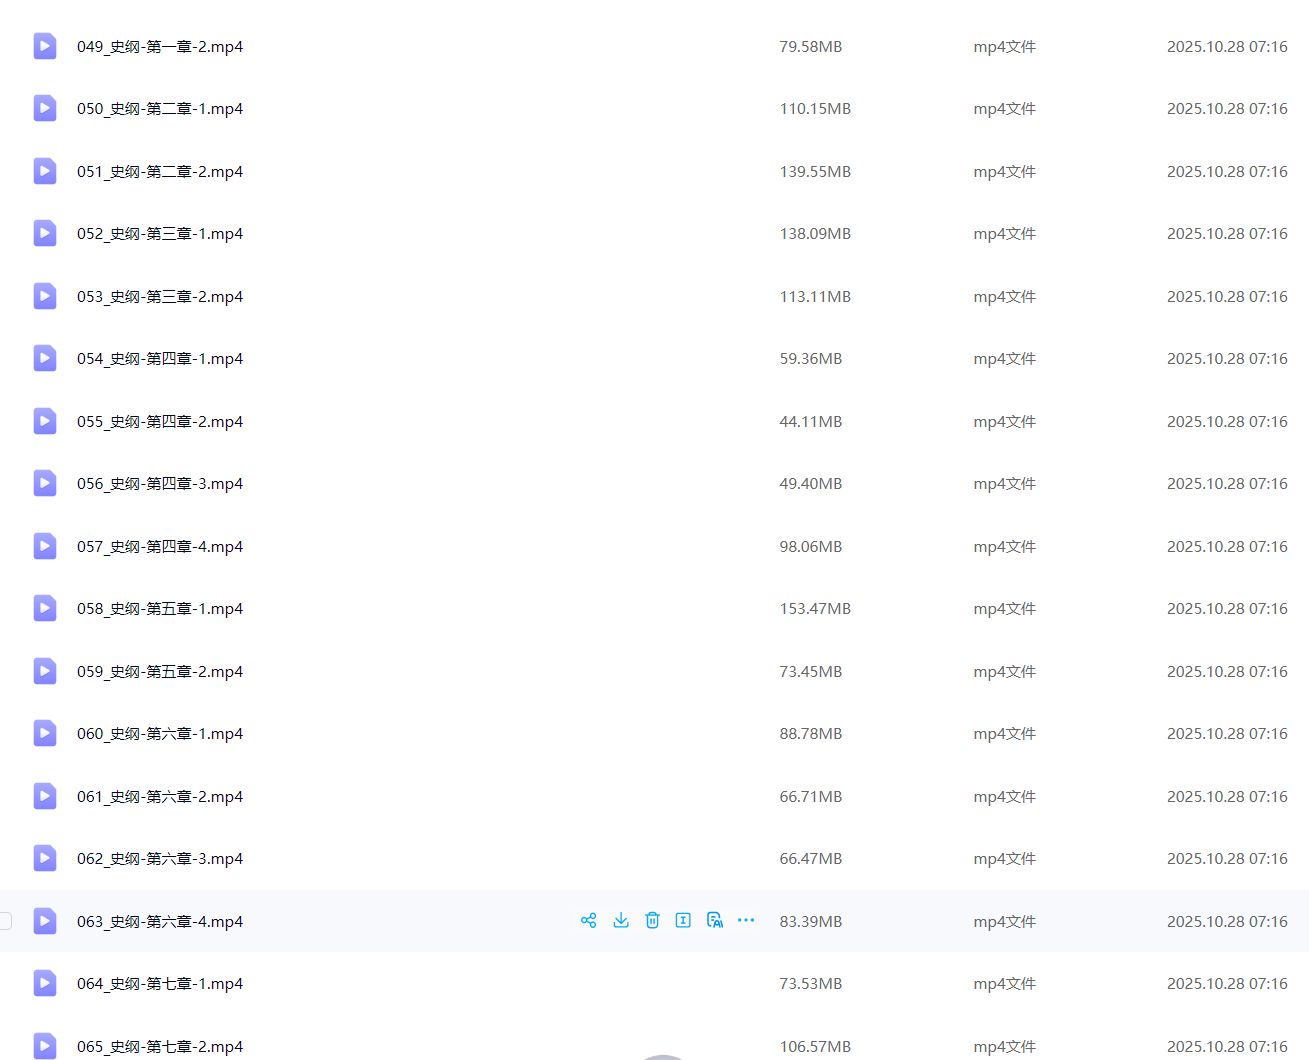Expand more options (…) for the 063 file

click(x=746, y=921)
